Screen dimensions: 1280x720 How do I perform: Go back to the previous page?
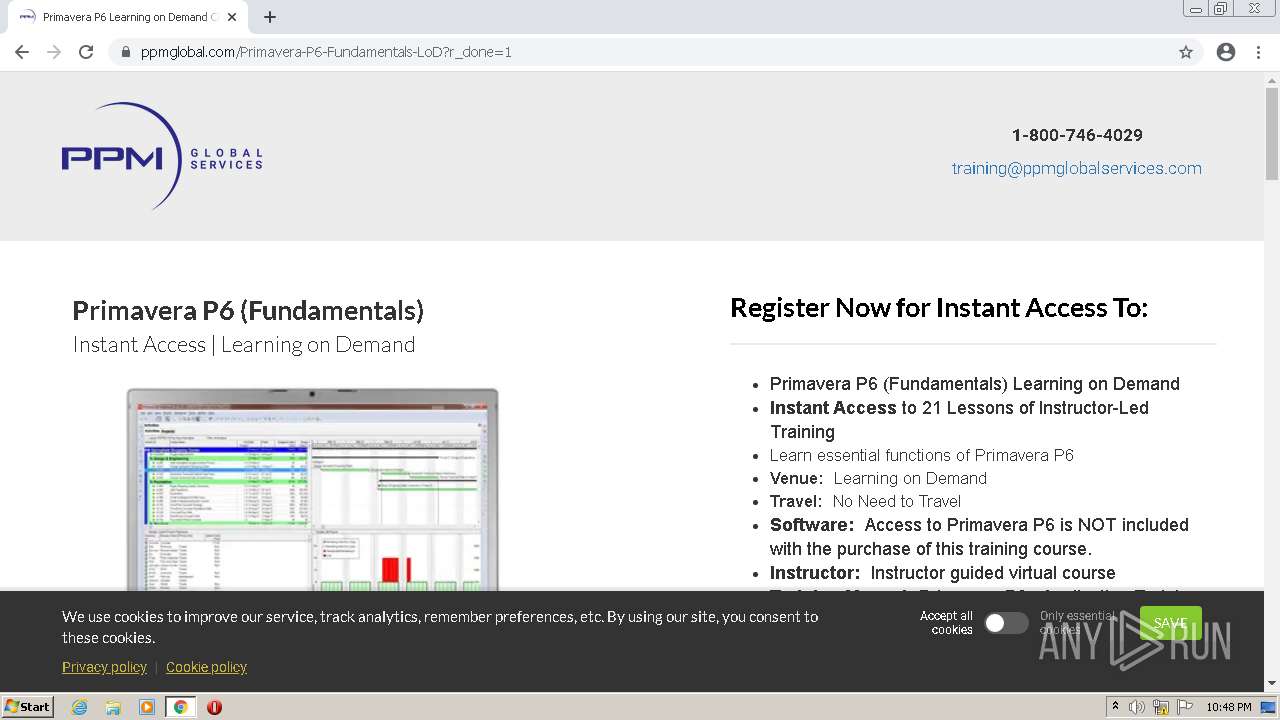(x=22, y=52)
